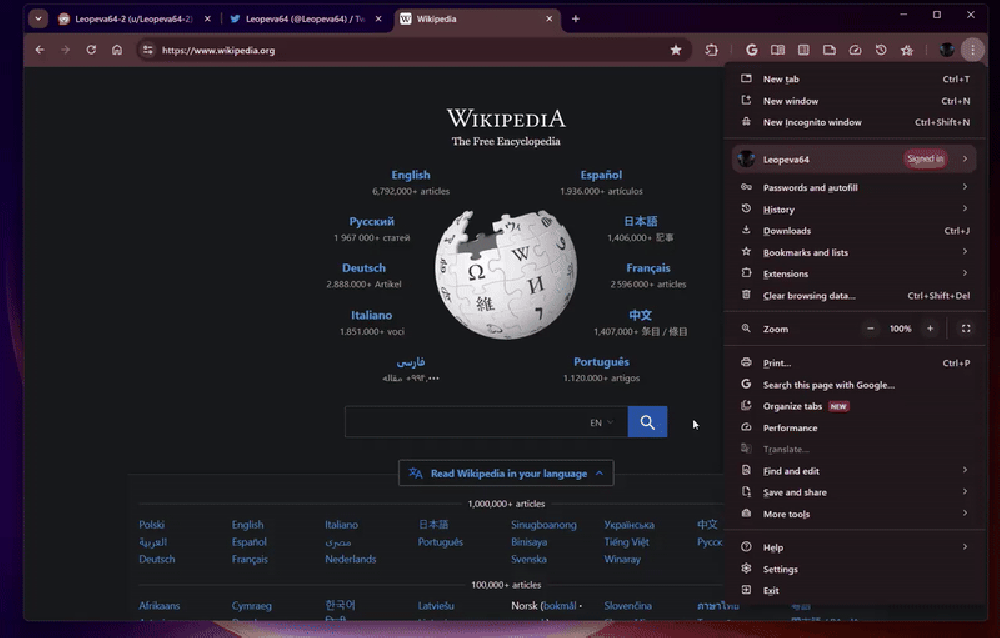Go to home page via house icon
The width and height of the screenshot is (1000, 638).
click(117, 50)
